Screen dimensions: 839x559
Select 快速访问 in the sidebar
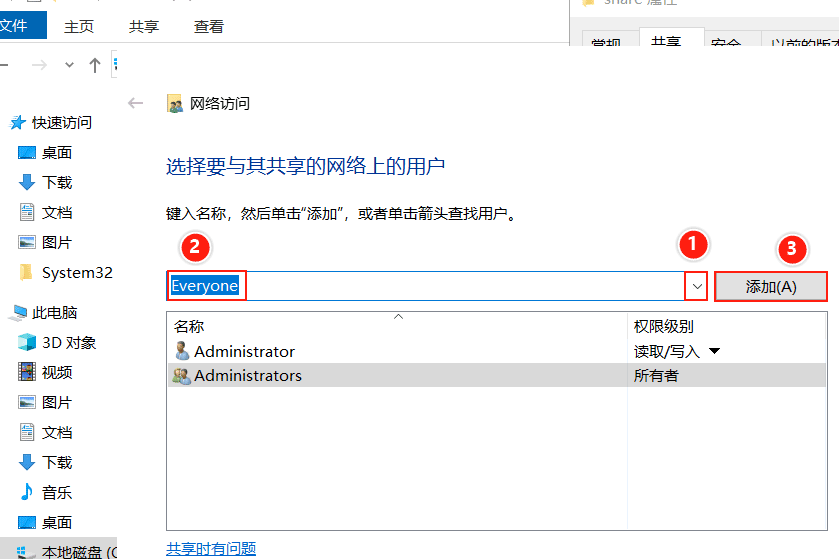pos(62,122)
